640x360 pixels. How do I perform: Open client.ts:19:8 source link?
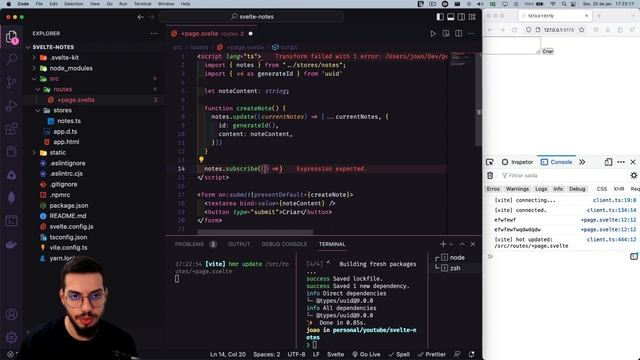tap(614, 200)
